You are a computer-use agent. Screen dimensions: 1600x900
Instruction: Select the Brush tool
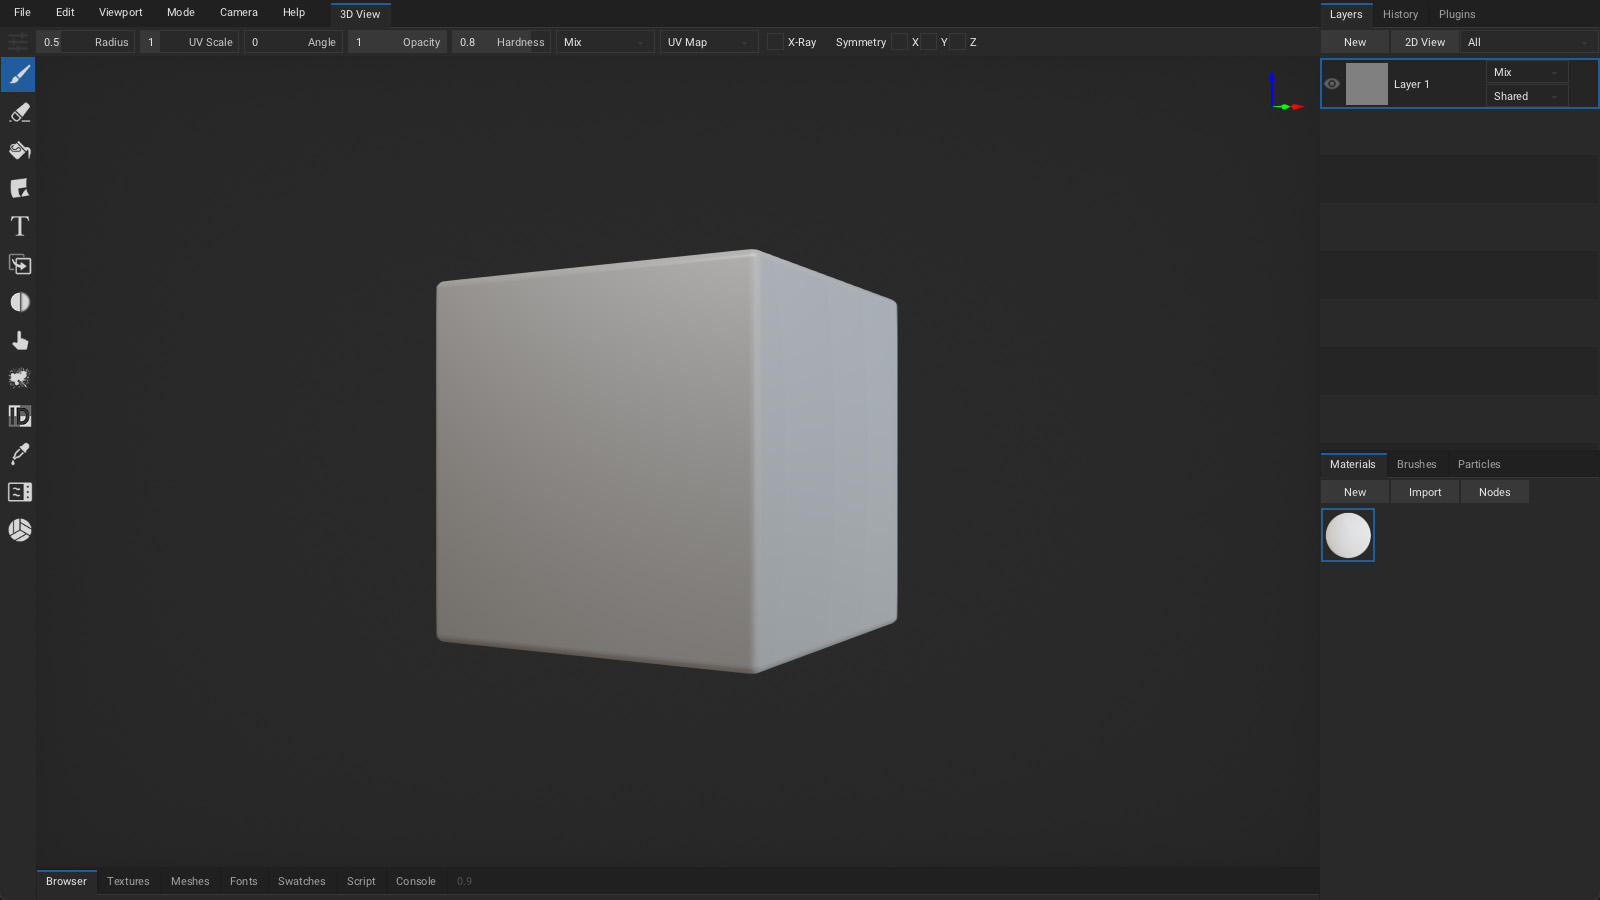(19, 75)
